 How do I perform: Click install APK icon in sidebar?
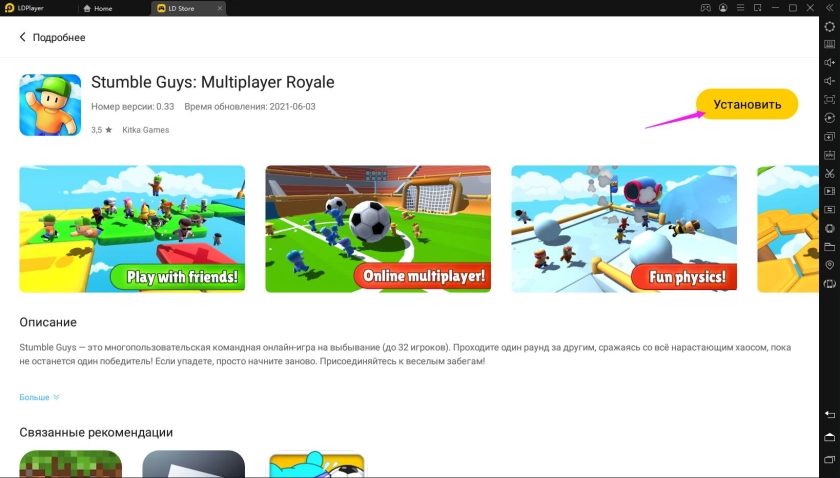(829, 155)
